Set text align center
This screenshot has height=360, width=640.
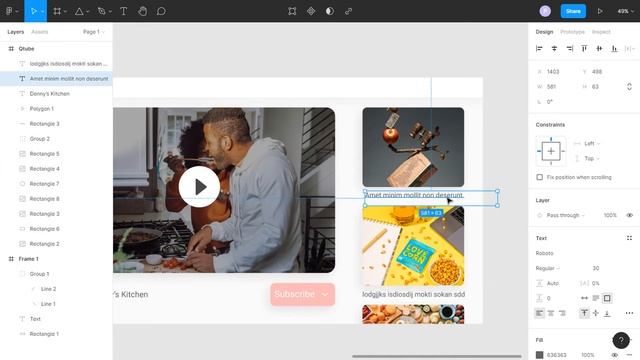pos(551,313)
